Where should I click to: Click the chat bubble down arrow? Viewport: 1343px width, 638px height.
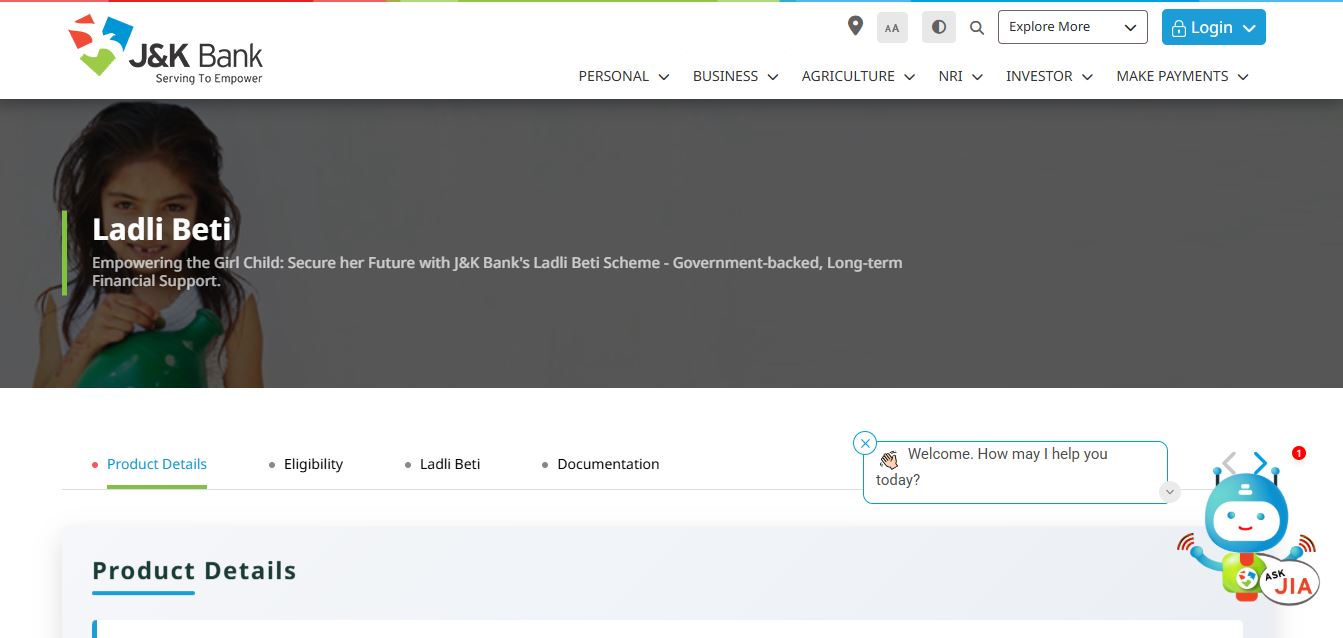[1170, 492]
